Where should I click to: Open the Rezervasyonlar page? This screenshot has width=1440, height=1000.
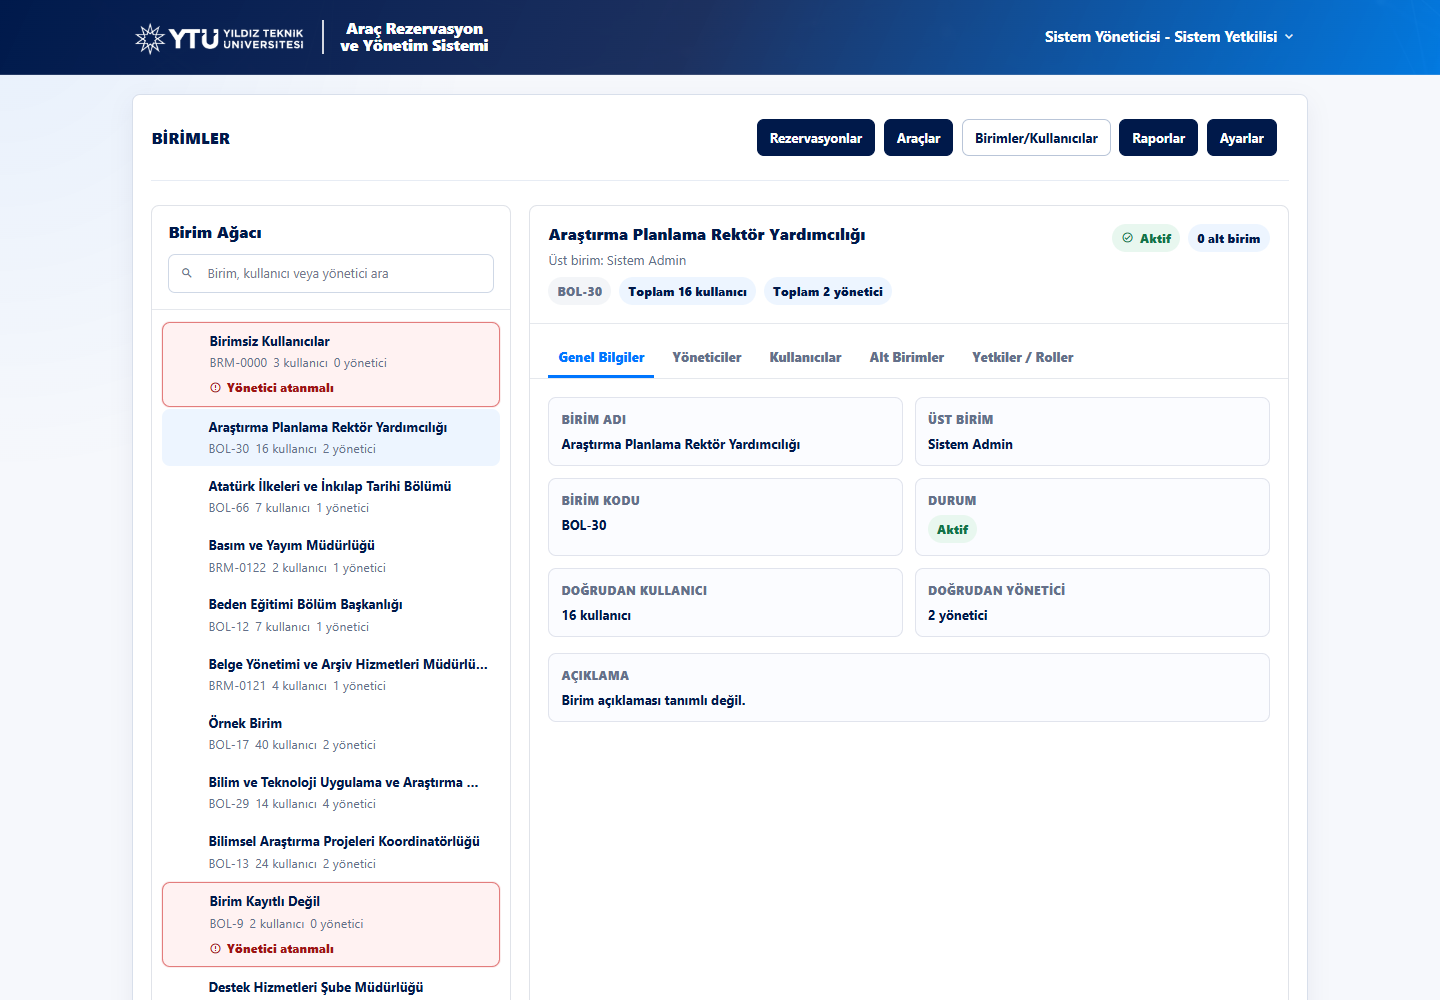point(816,138)
